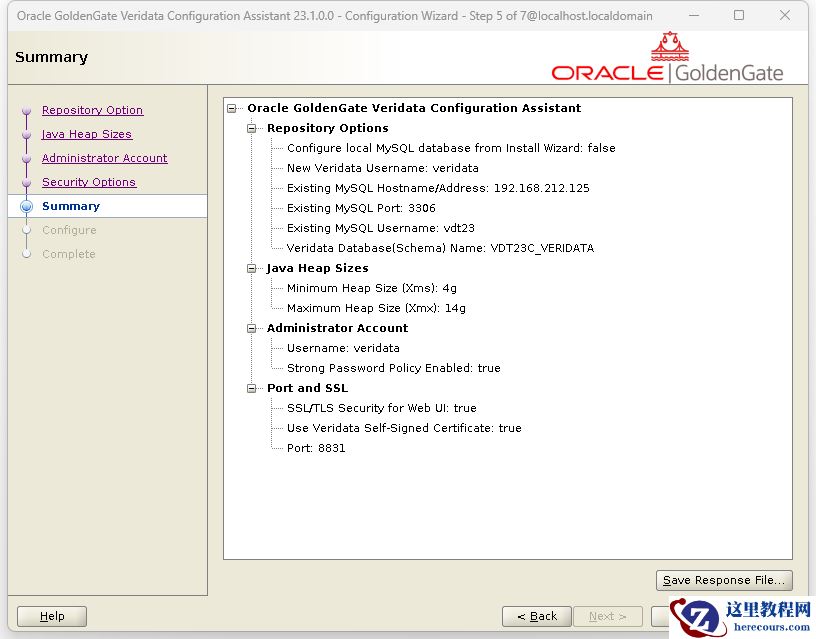The height and width of the screenshot is (639, 816).
Task: Open the Help button
Action: click(x=52, y=617)
